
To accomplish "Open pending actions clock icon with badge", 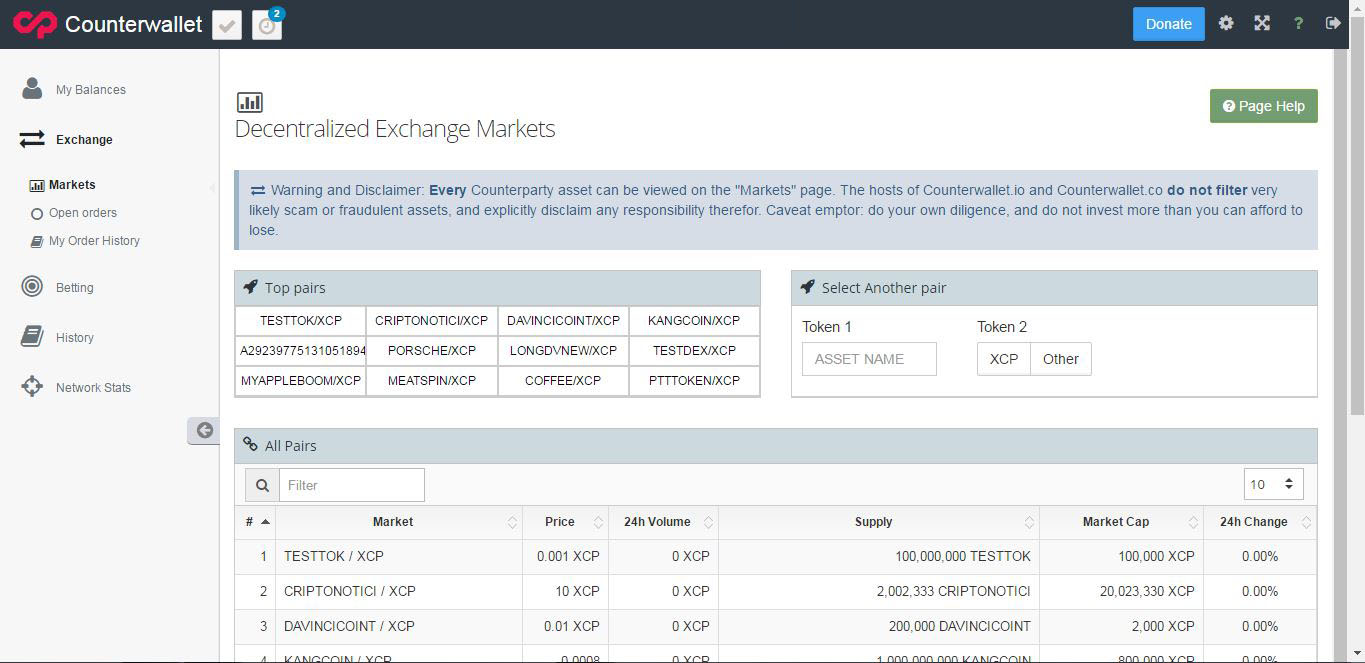I will point(267,25).
